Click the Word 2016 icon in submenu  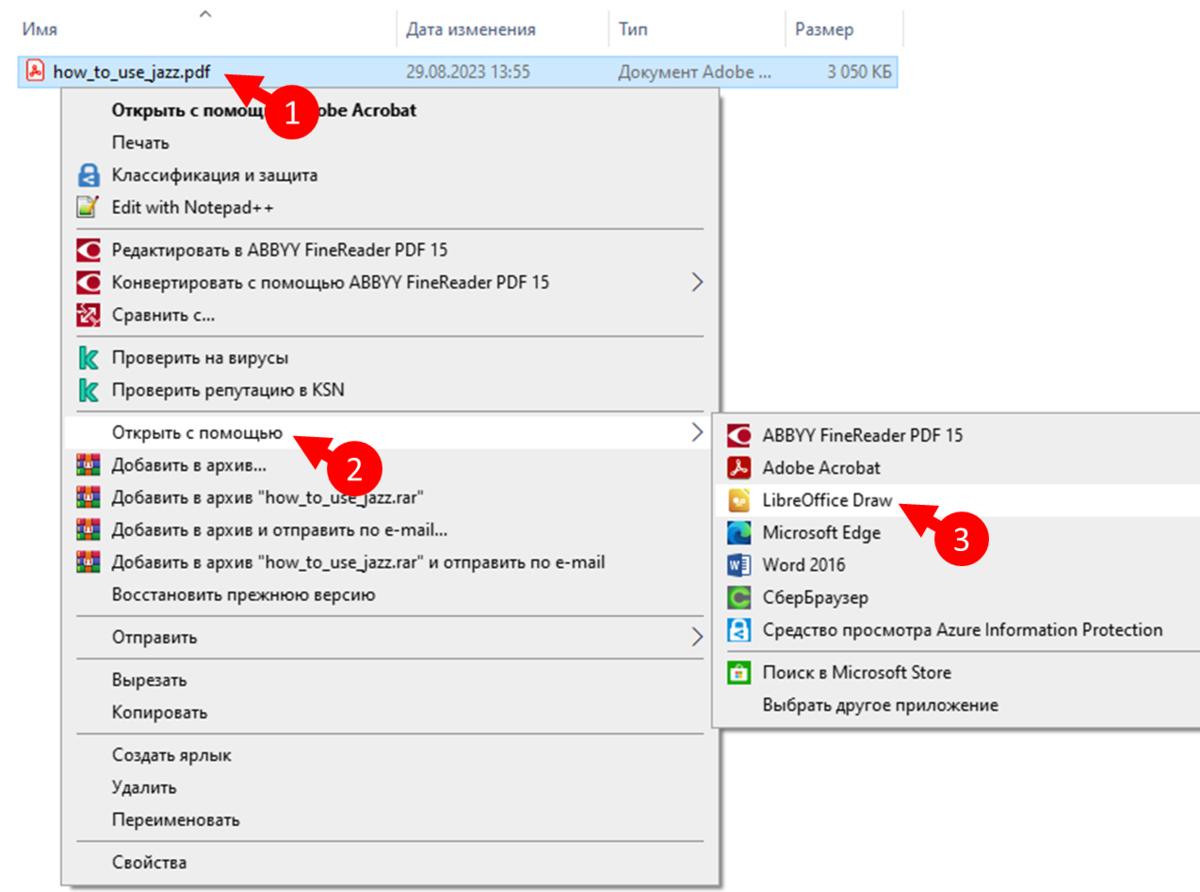click(739, 565)
